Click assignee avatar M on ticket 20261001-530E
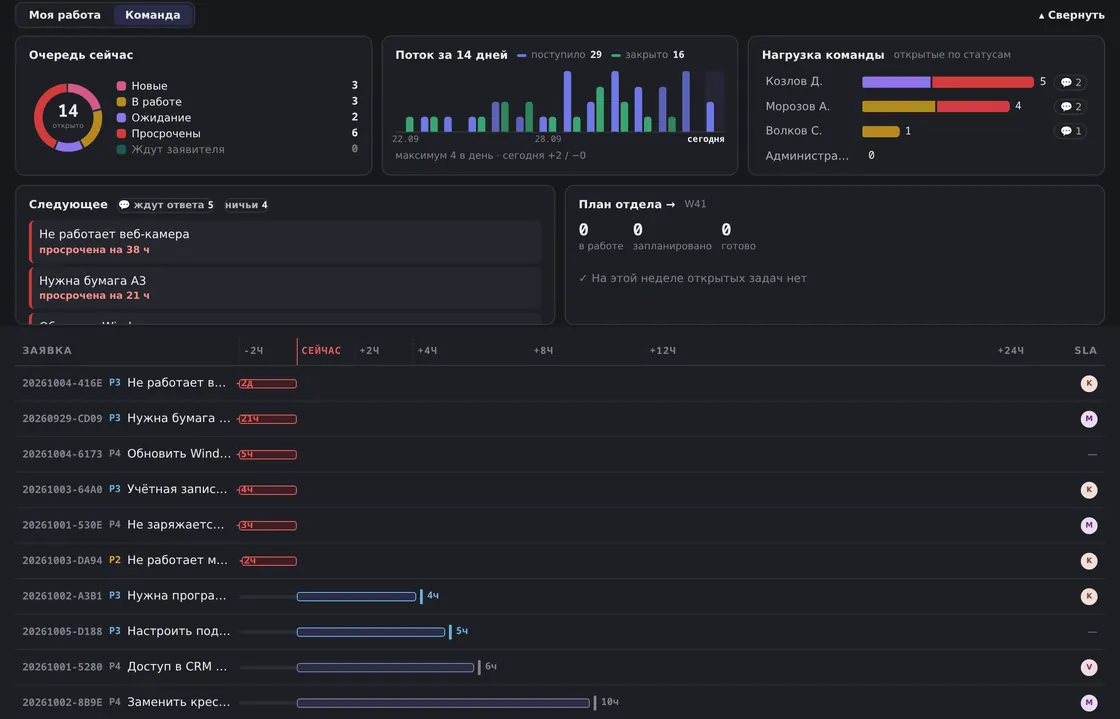The width and height of the screenshot is (1120, 719). (x=1089, y=526)
